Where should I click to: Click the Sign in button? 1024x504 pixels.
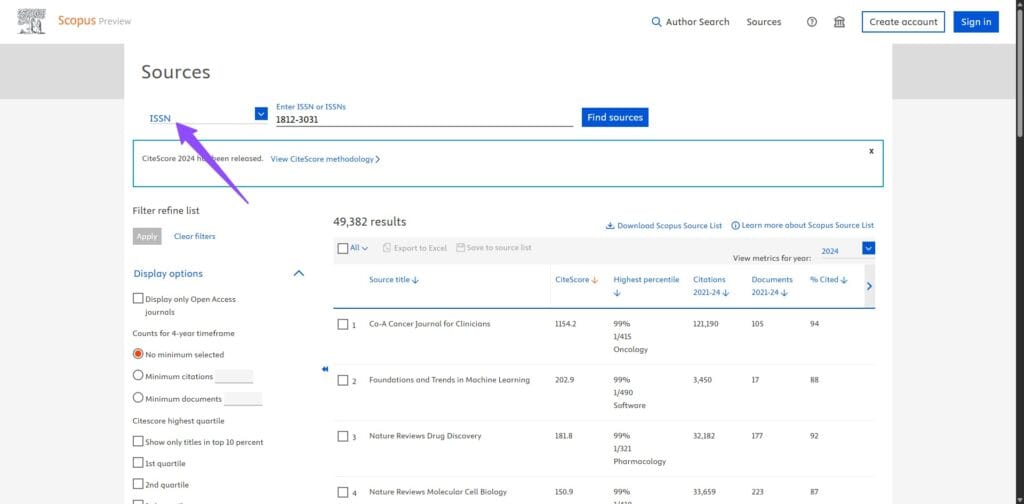click(976, 22)
